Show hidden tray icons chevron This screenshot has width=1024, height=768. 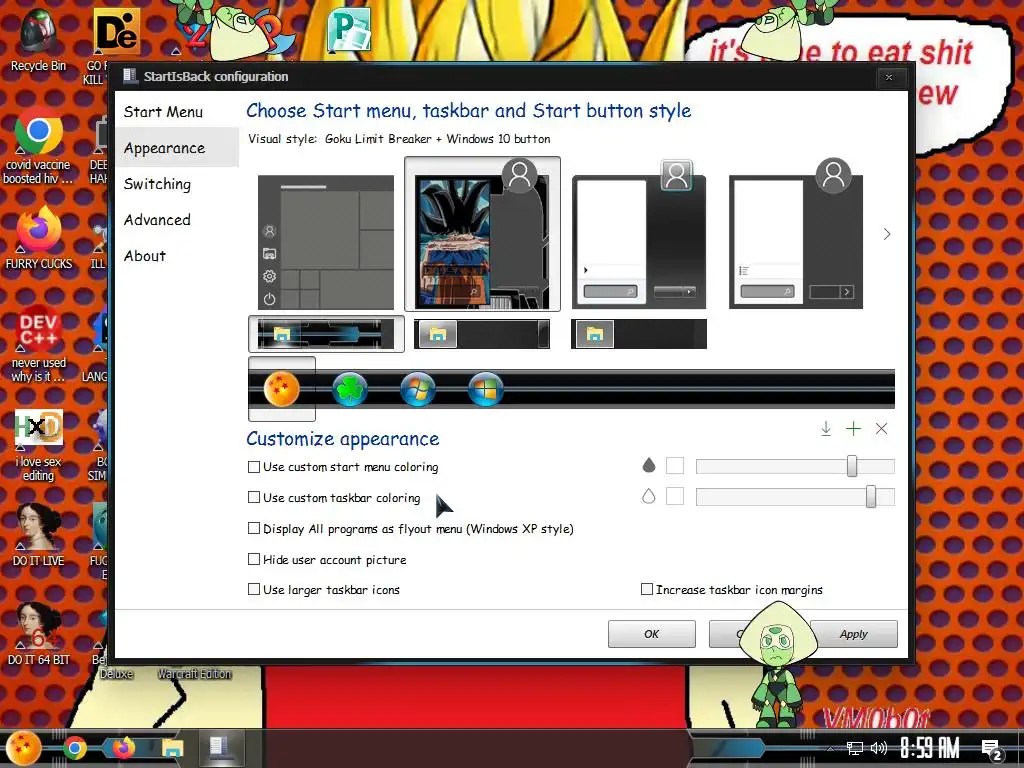831,748
